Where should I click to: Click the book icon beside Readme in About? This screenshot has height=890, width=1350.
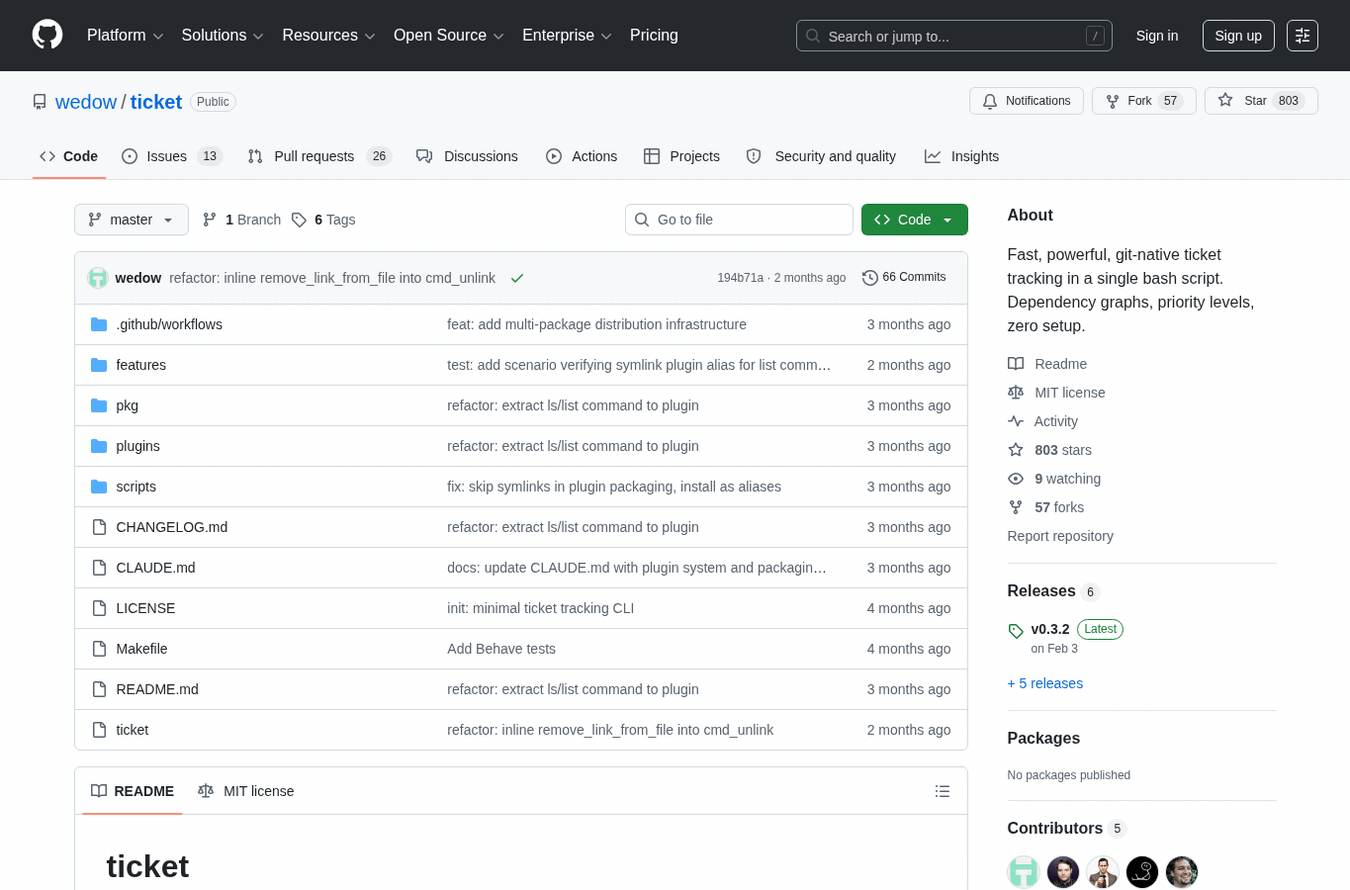[1016, 364]
